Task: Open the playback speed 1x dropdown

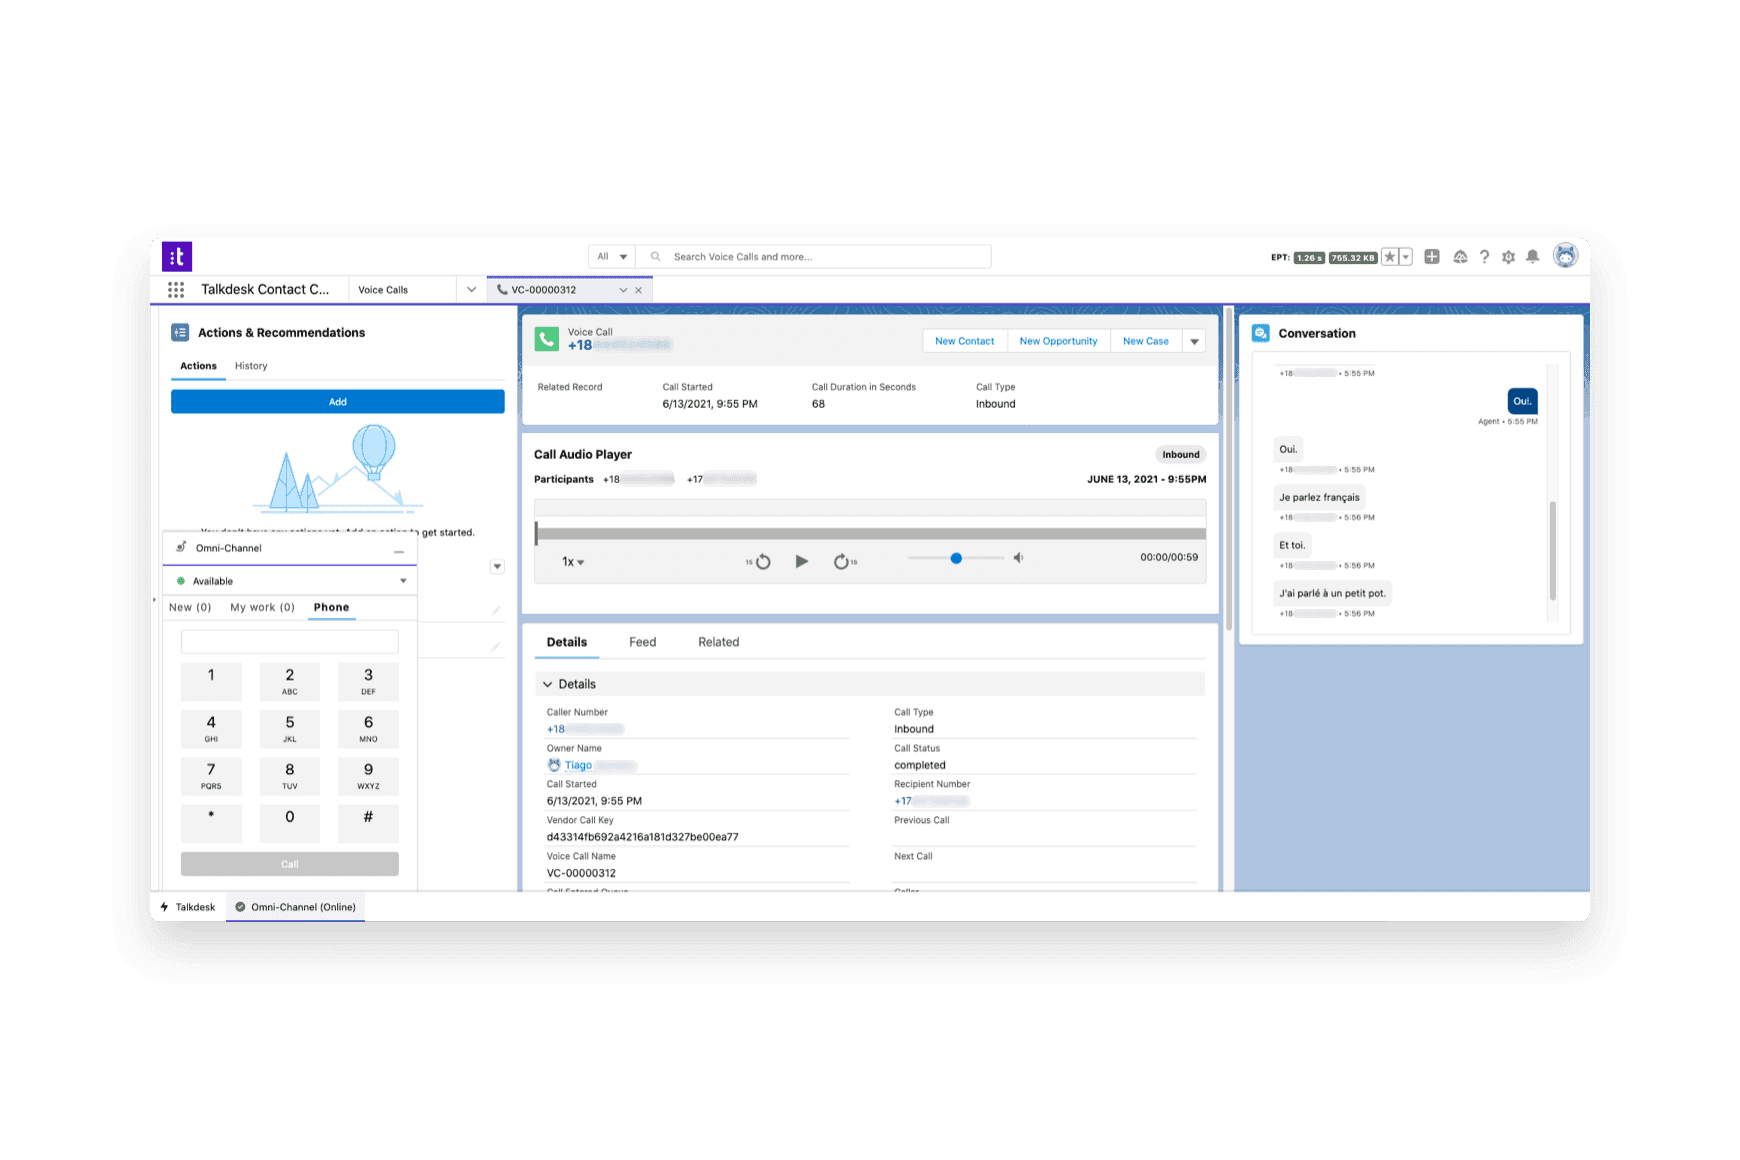Action: pos(571,561)
